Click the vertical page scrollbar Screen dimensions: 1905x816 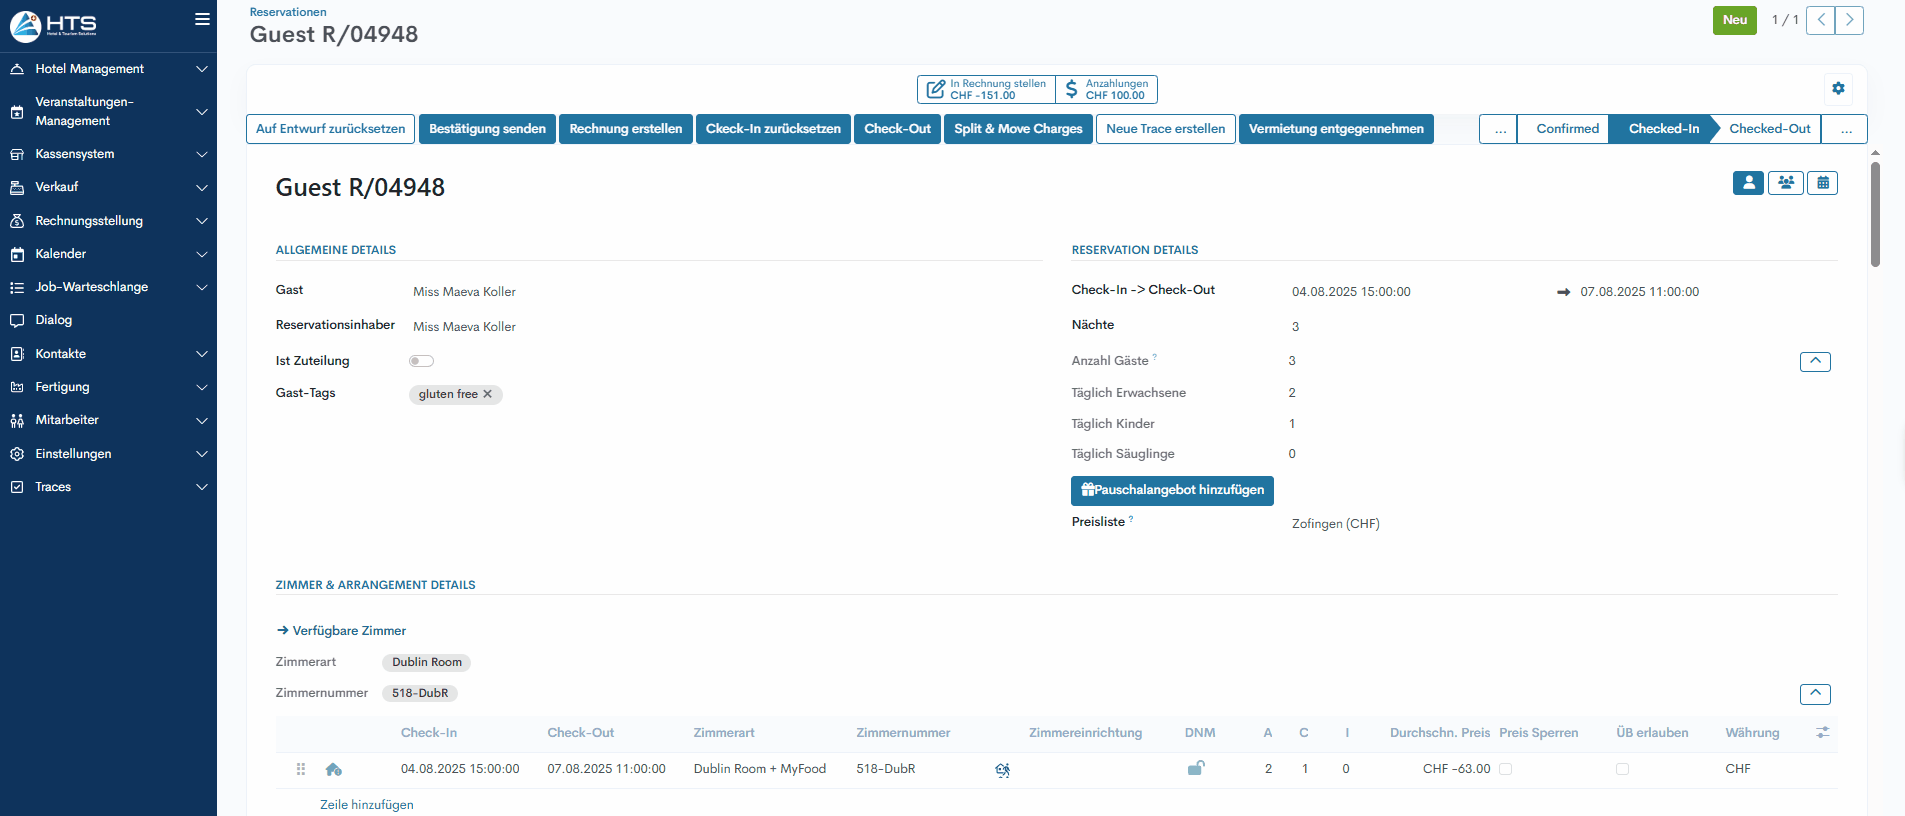[x=1875, y=215]
